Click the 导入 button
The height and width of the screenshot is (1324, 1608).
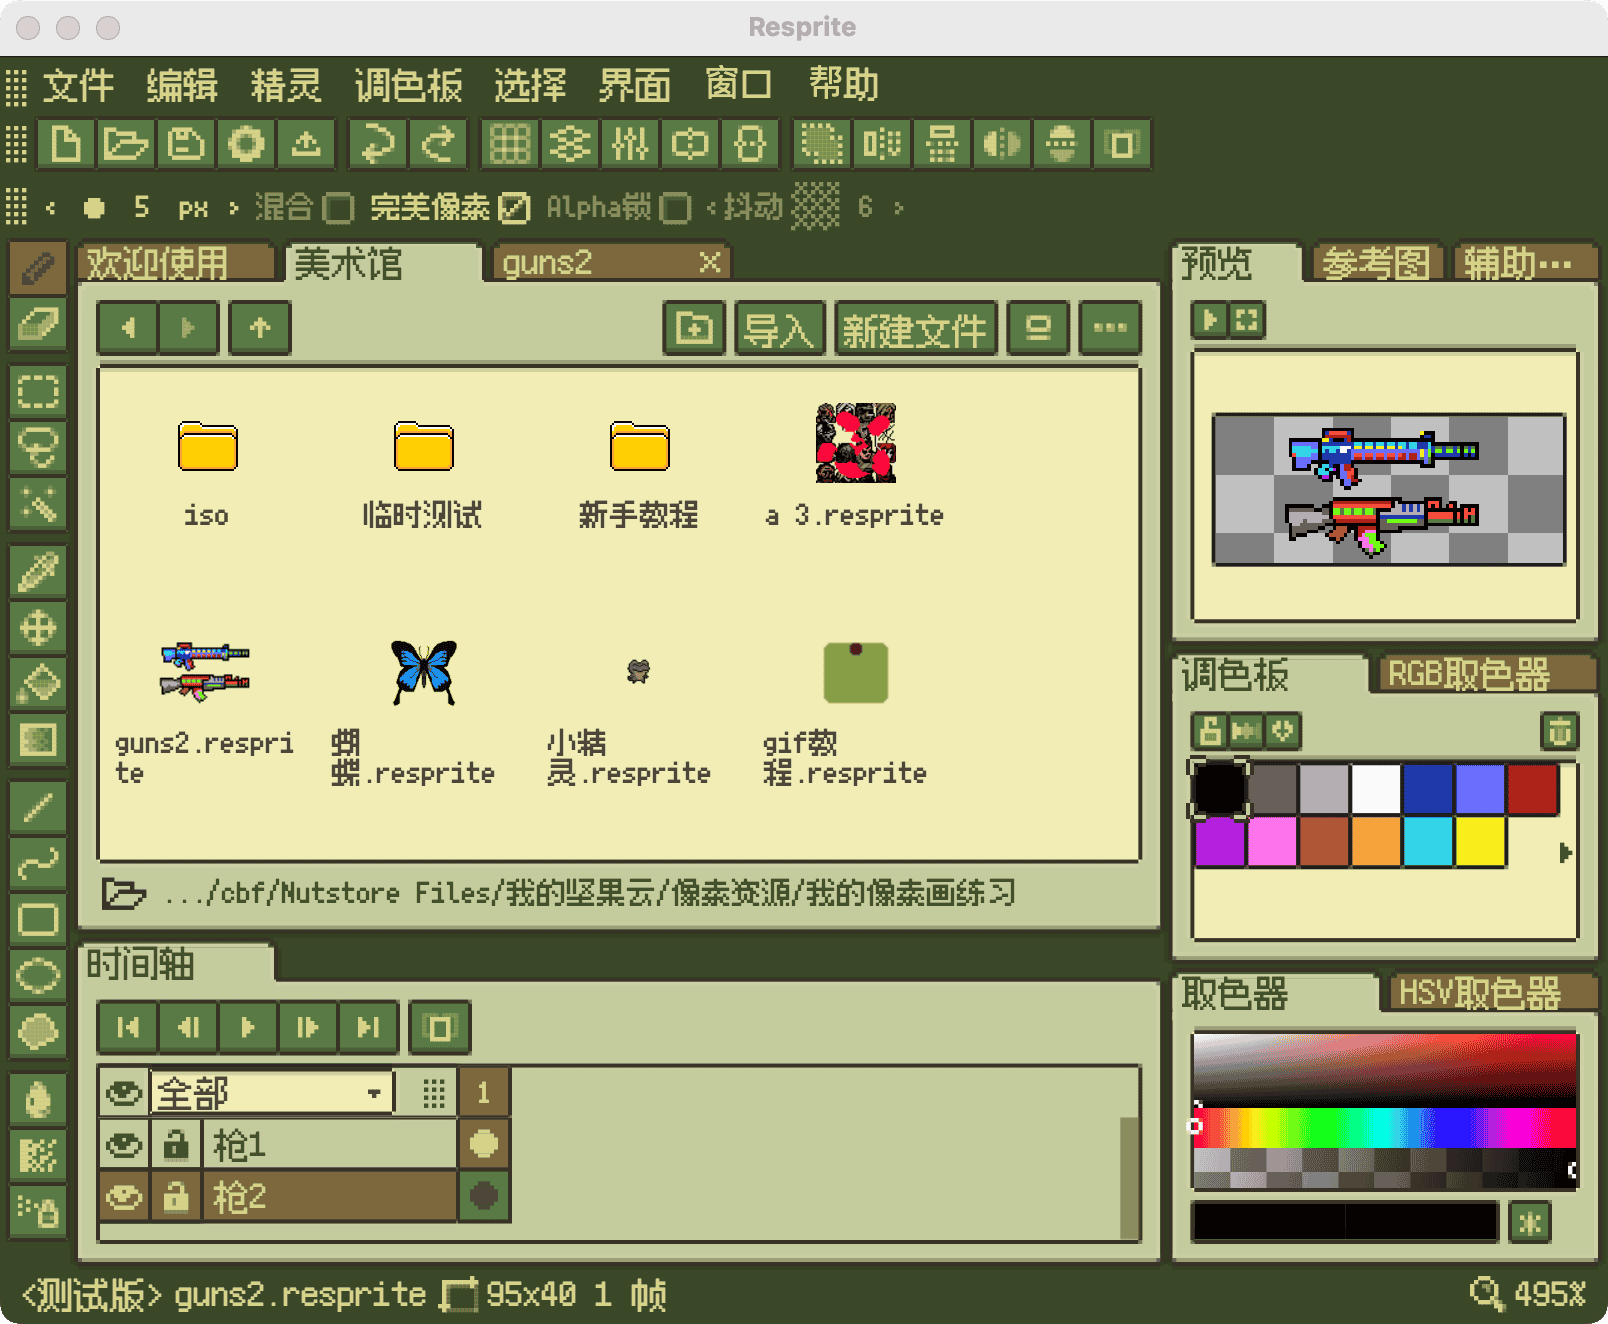point(779,328)
